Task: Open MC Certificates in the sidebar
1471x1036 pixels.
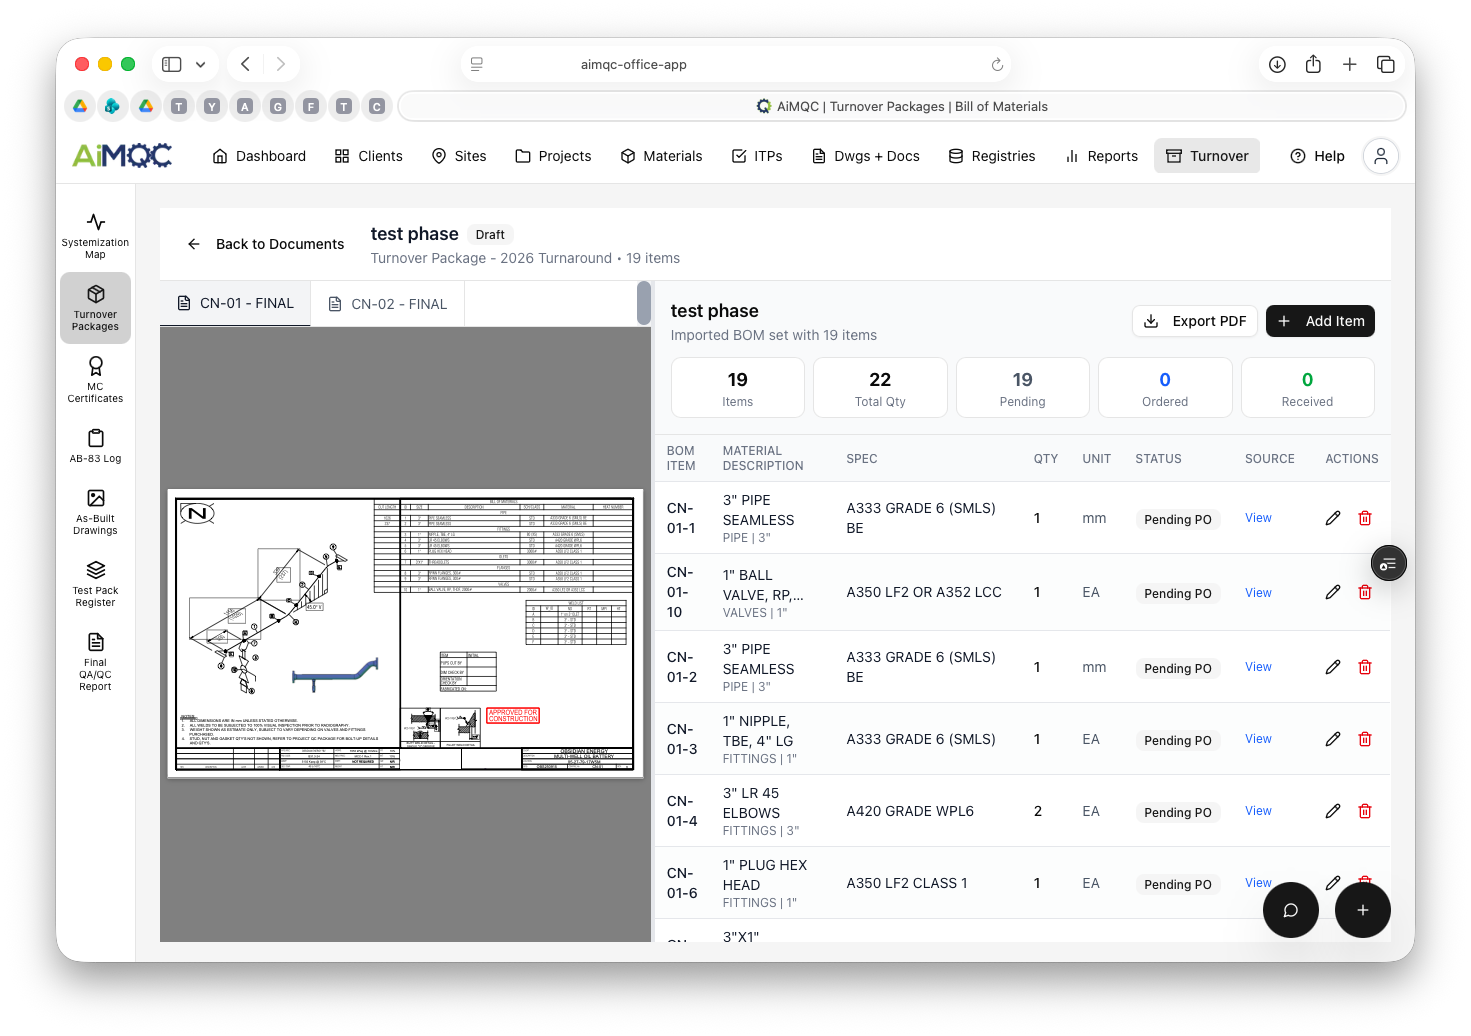Action: (95, 379)
